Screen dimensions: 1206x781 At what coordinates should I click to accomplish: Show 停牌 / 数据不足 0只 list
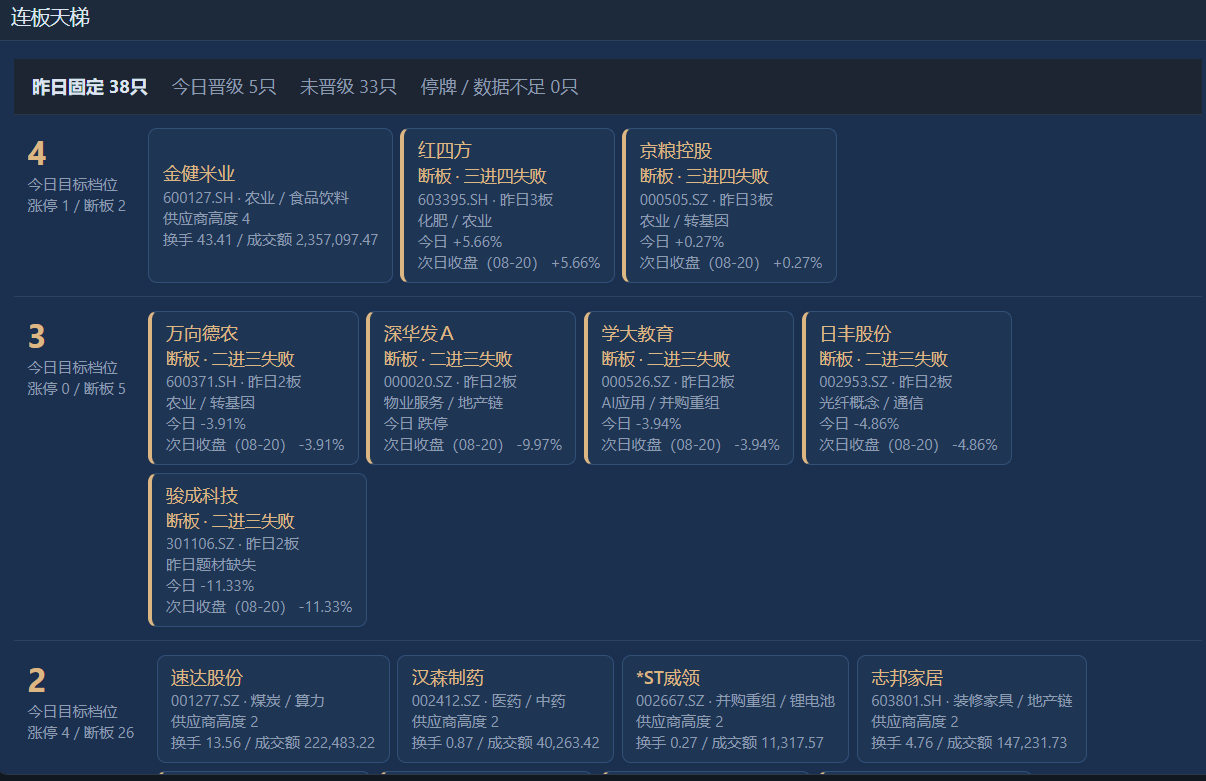click(499, 87)
